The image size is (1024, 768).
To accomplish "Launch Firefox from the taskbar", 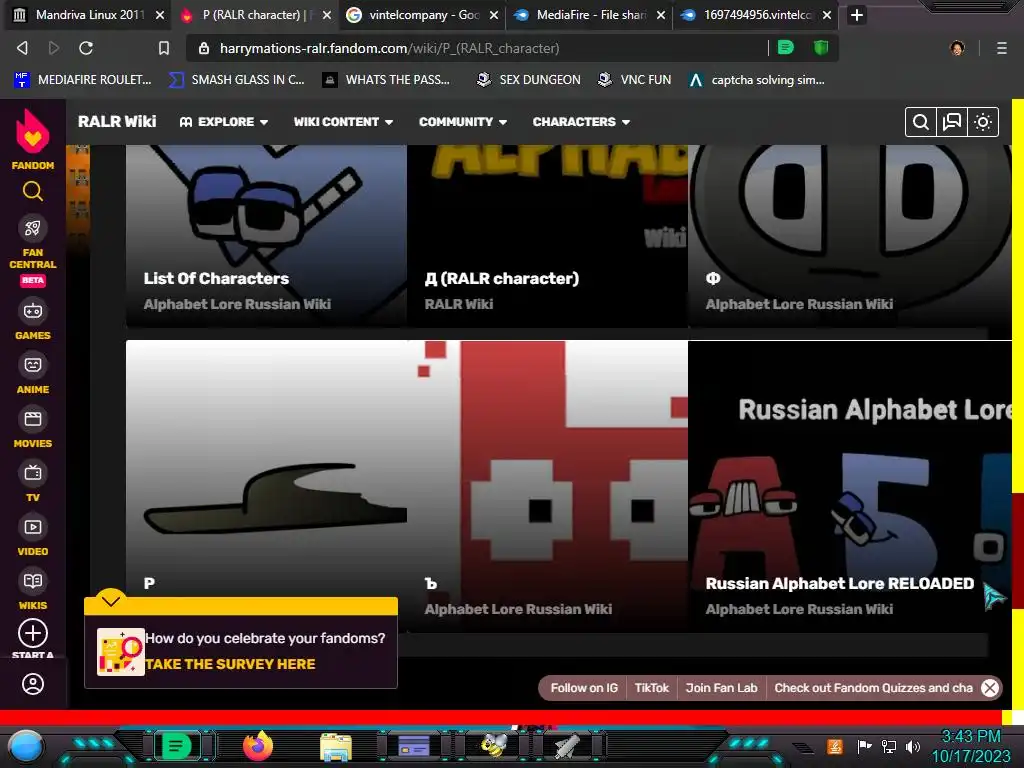I will [x=258, y=746].
